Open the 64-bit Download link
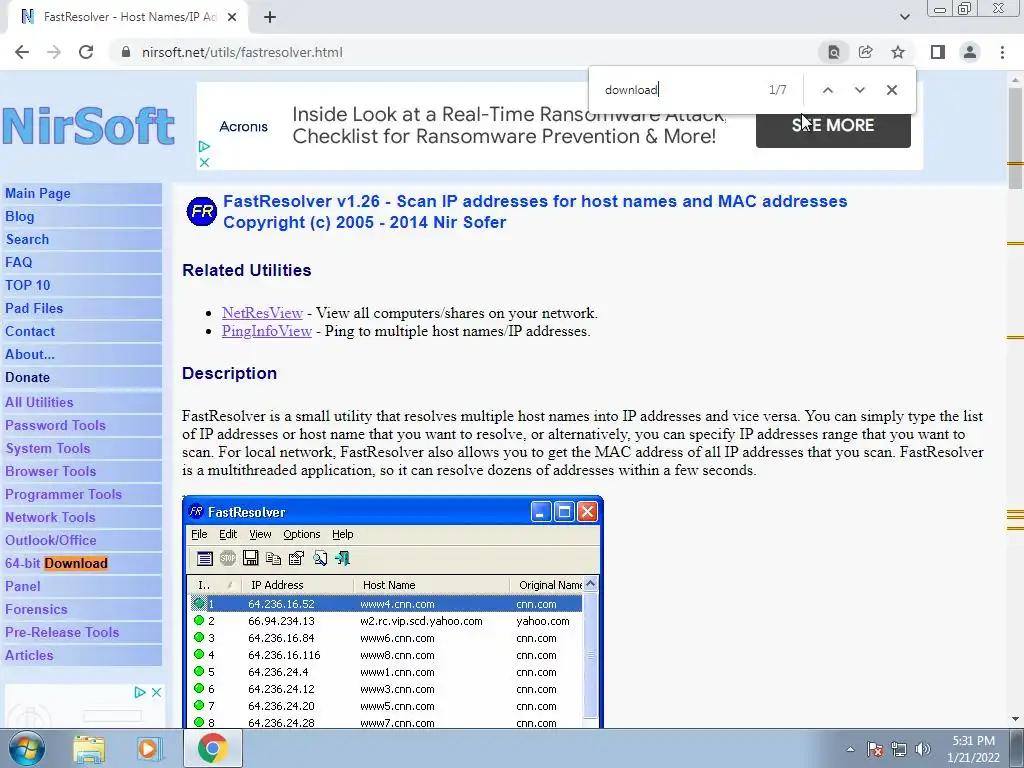This screenshot has width=1024, height=768. point(56,563)
